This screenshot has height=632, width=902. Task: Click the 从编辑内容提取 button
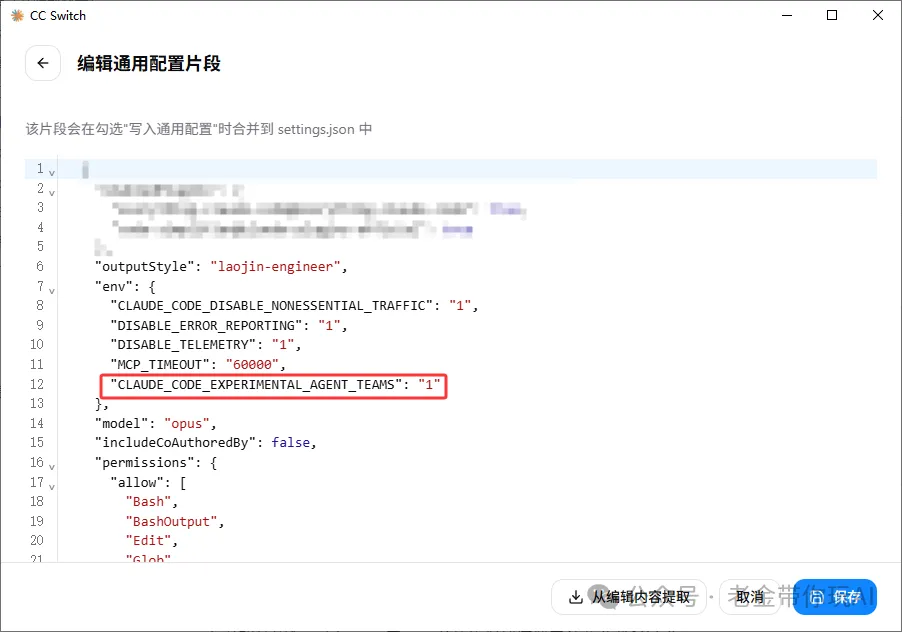pyautogui.click(x=628, y=597)
